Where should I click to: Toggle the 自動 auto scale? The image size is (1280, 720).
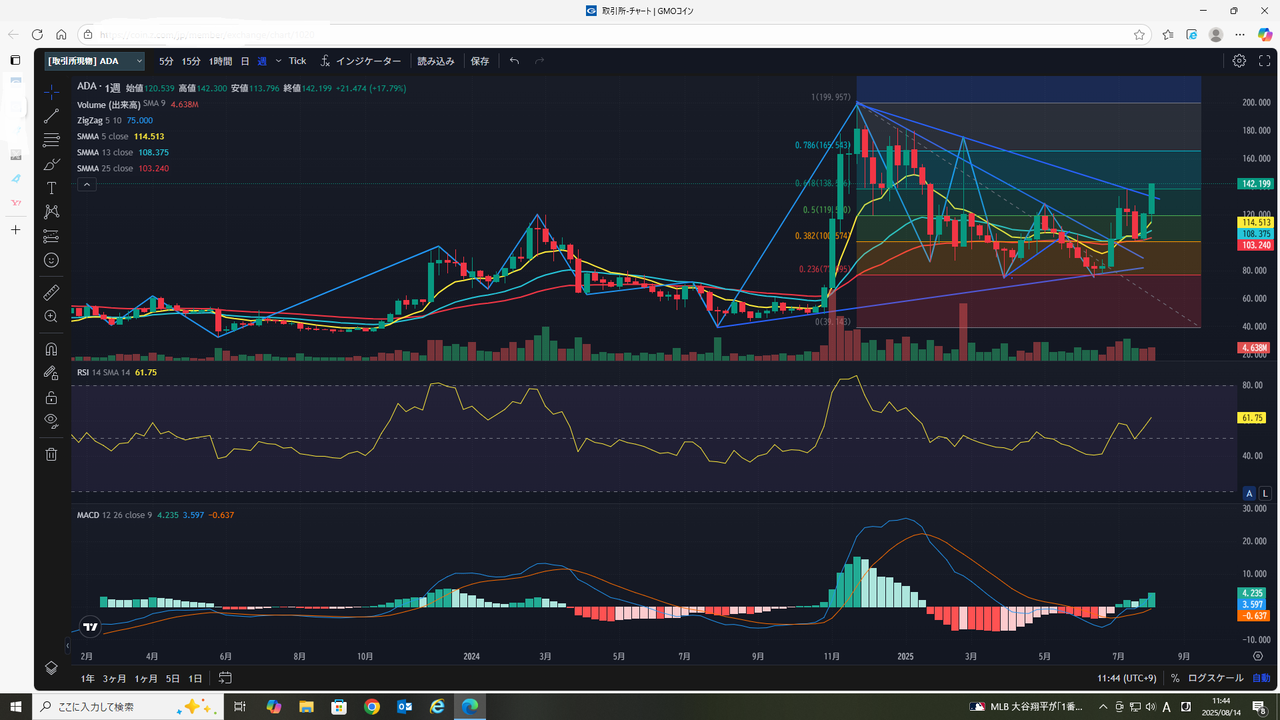click(1260, 678)
